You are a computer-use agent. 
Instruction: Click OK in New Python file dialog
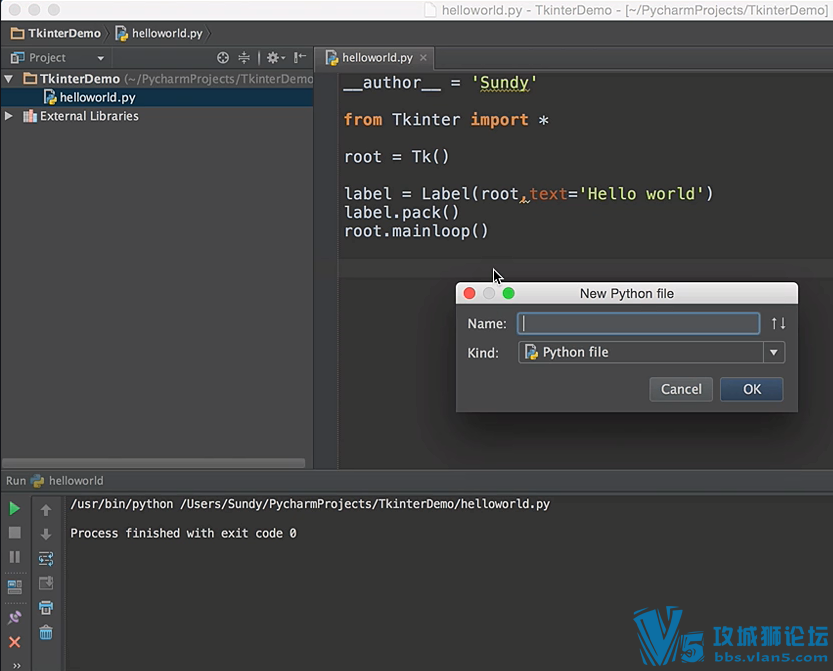pyautogui.click(x=751, y=389)
